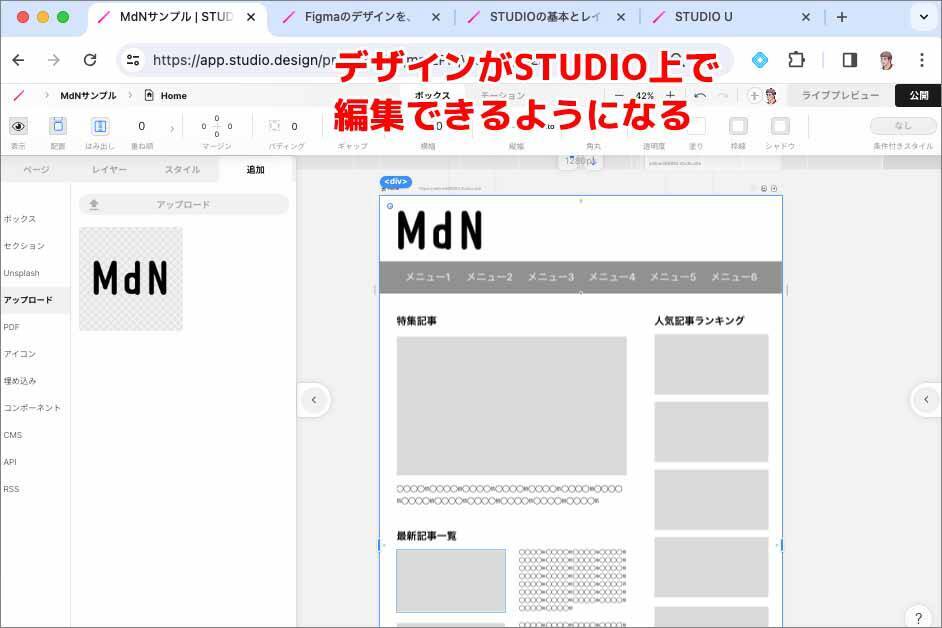Toggle the border (枠線) option

(738, 126)
